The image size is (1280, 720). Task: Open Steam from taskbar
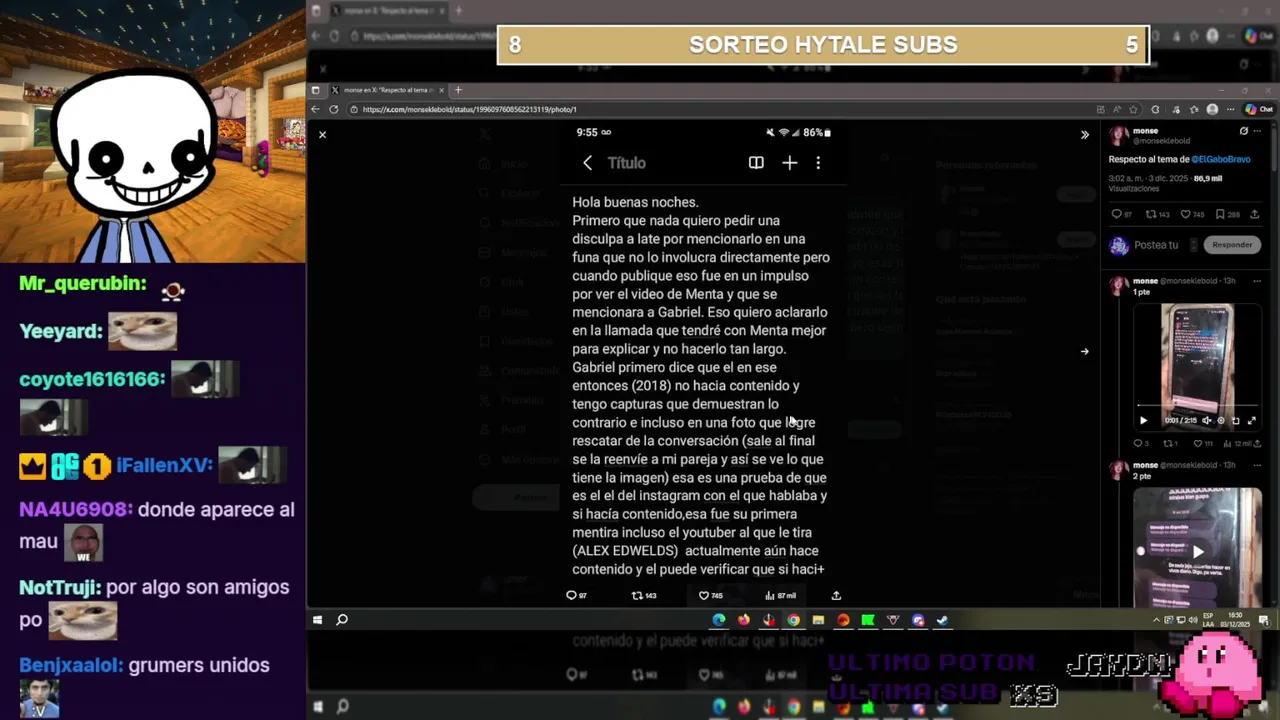(x=942, y=620)
